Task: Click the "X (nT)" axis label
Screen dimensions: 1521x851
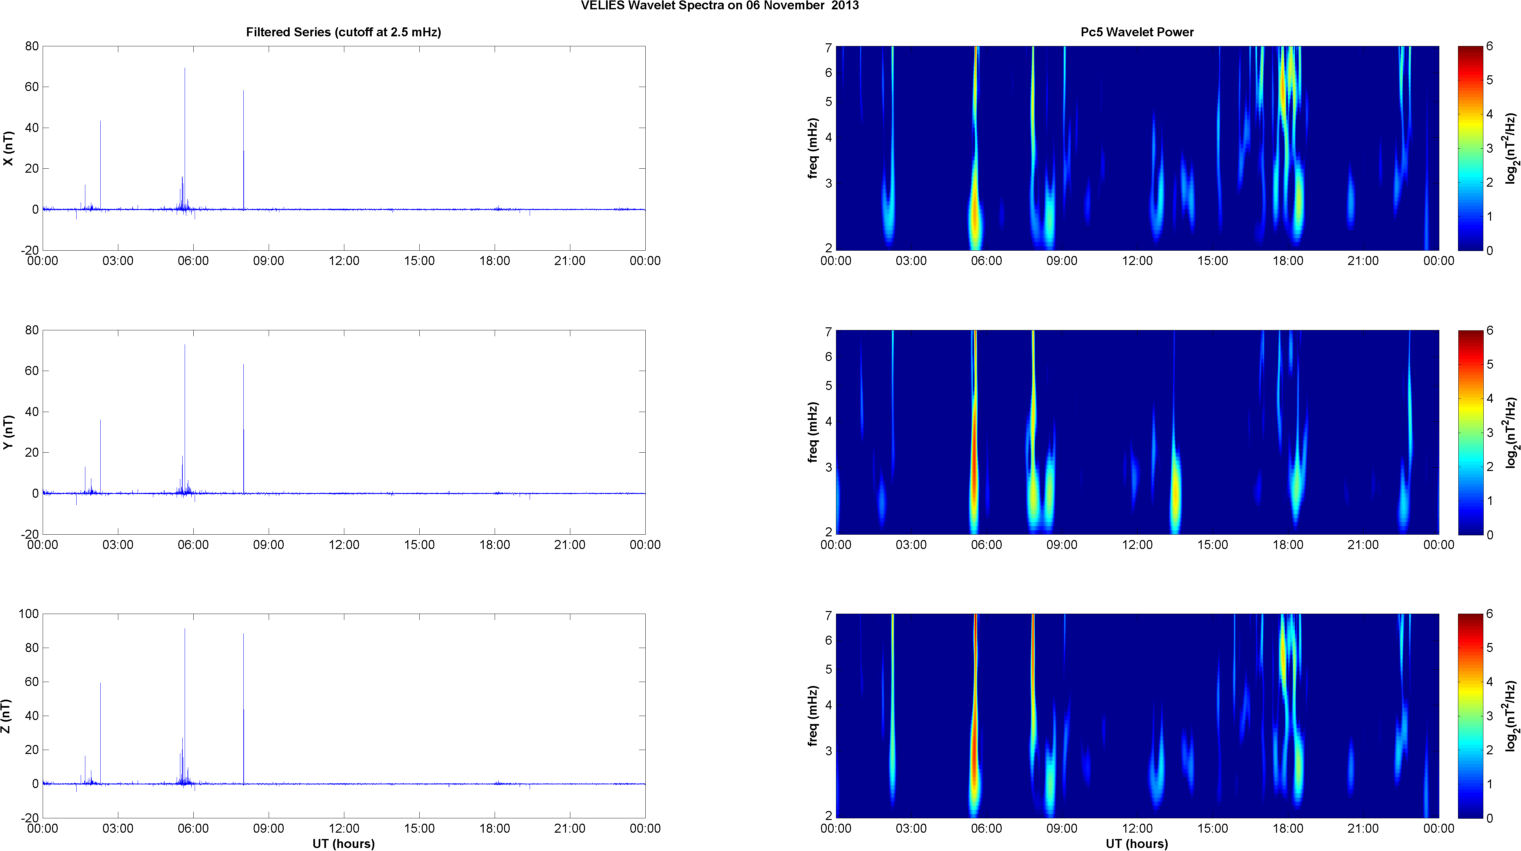Action: click(x=9, y=148)
